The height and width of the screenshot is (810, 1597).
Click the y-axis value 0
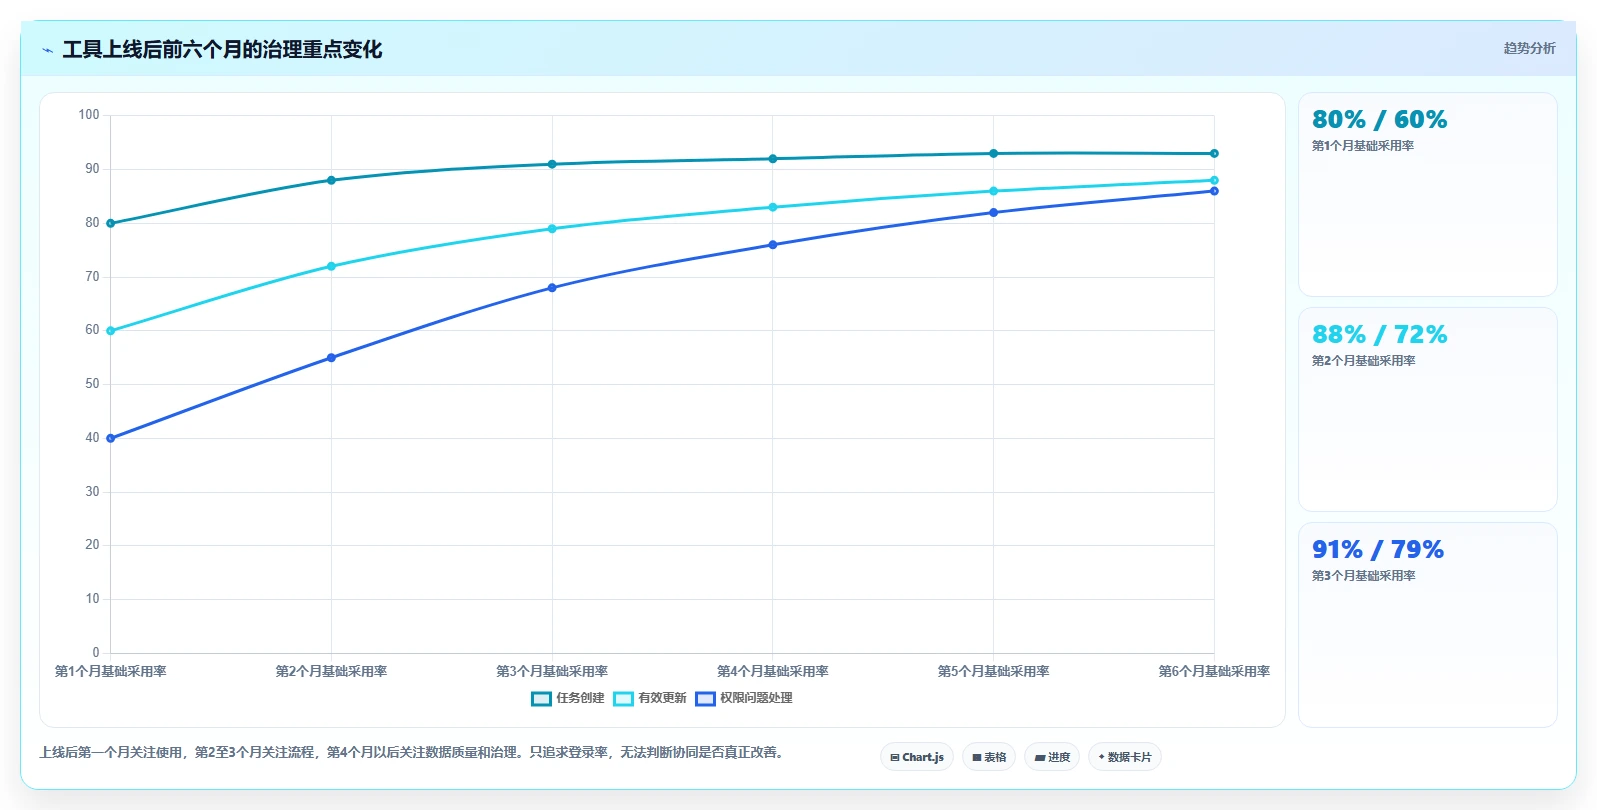coord(96,653)
